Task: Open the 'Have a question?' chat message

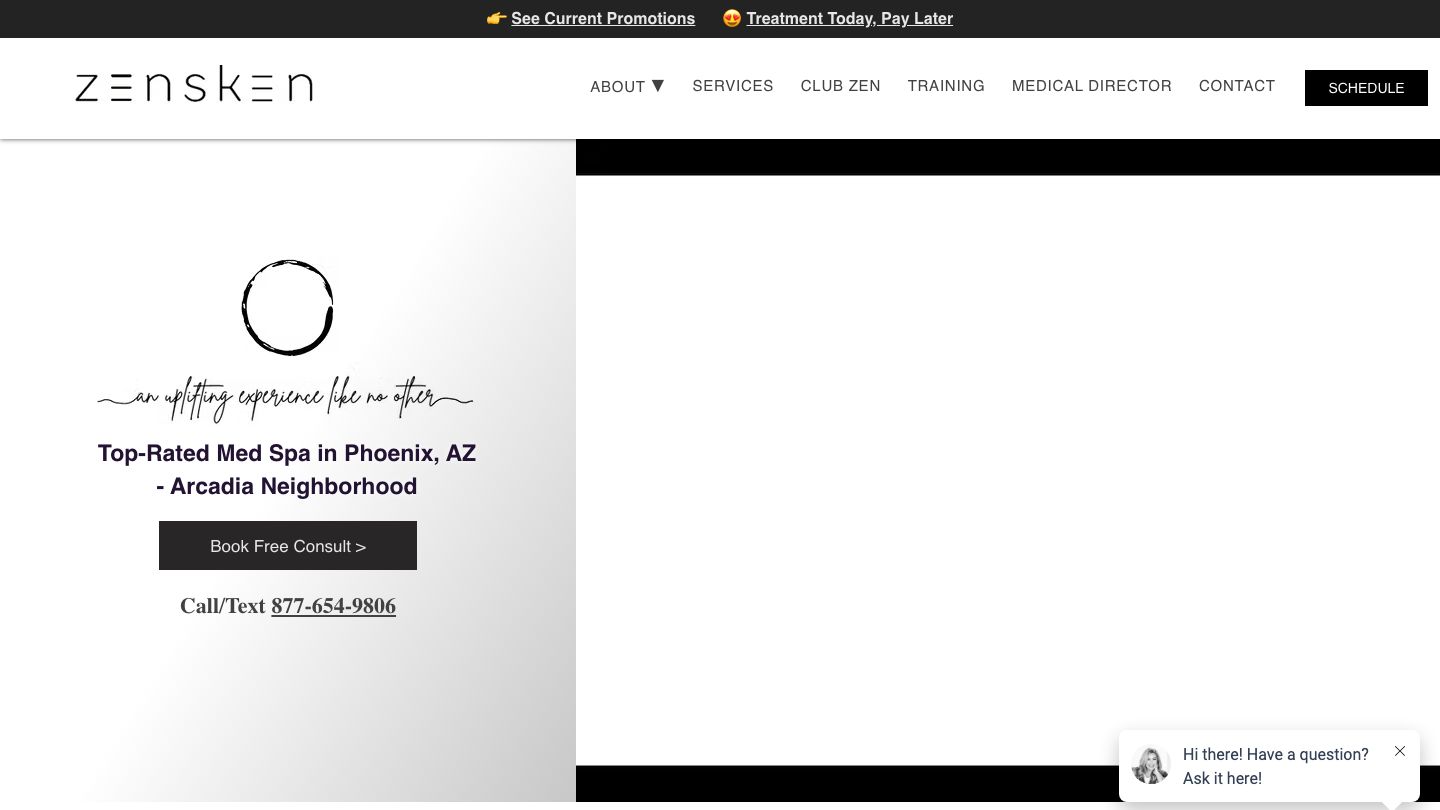Action: 1275,766
